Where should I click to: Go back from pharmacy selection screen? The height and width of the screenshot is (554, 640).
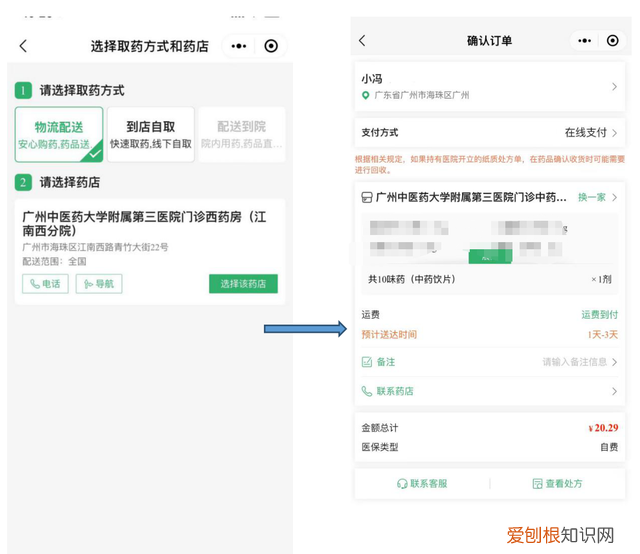[x=23, y=46]
